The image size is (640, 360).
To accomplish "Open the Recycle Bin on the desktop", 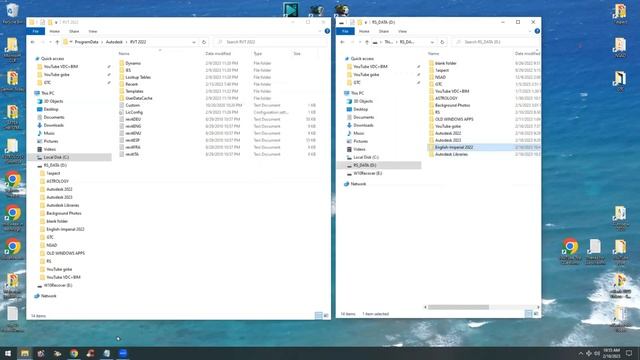I will [12, 13].
